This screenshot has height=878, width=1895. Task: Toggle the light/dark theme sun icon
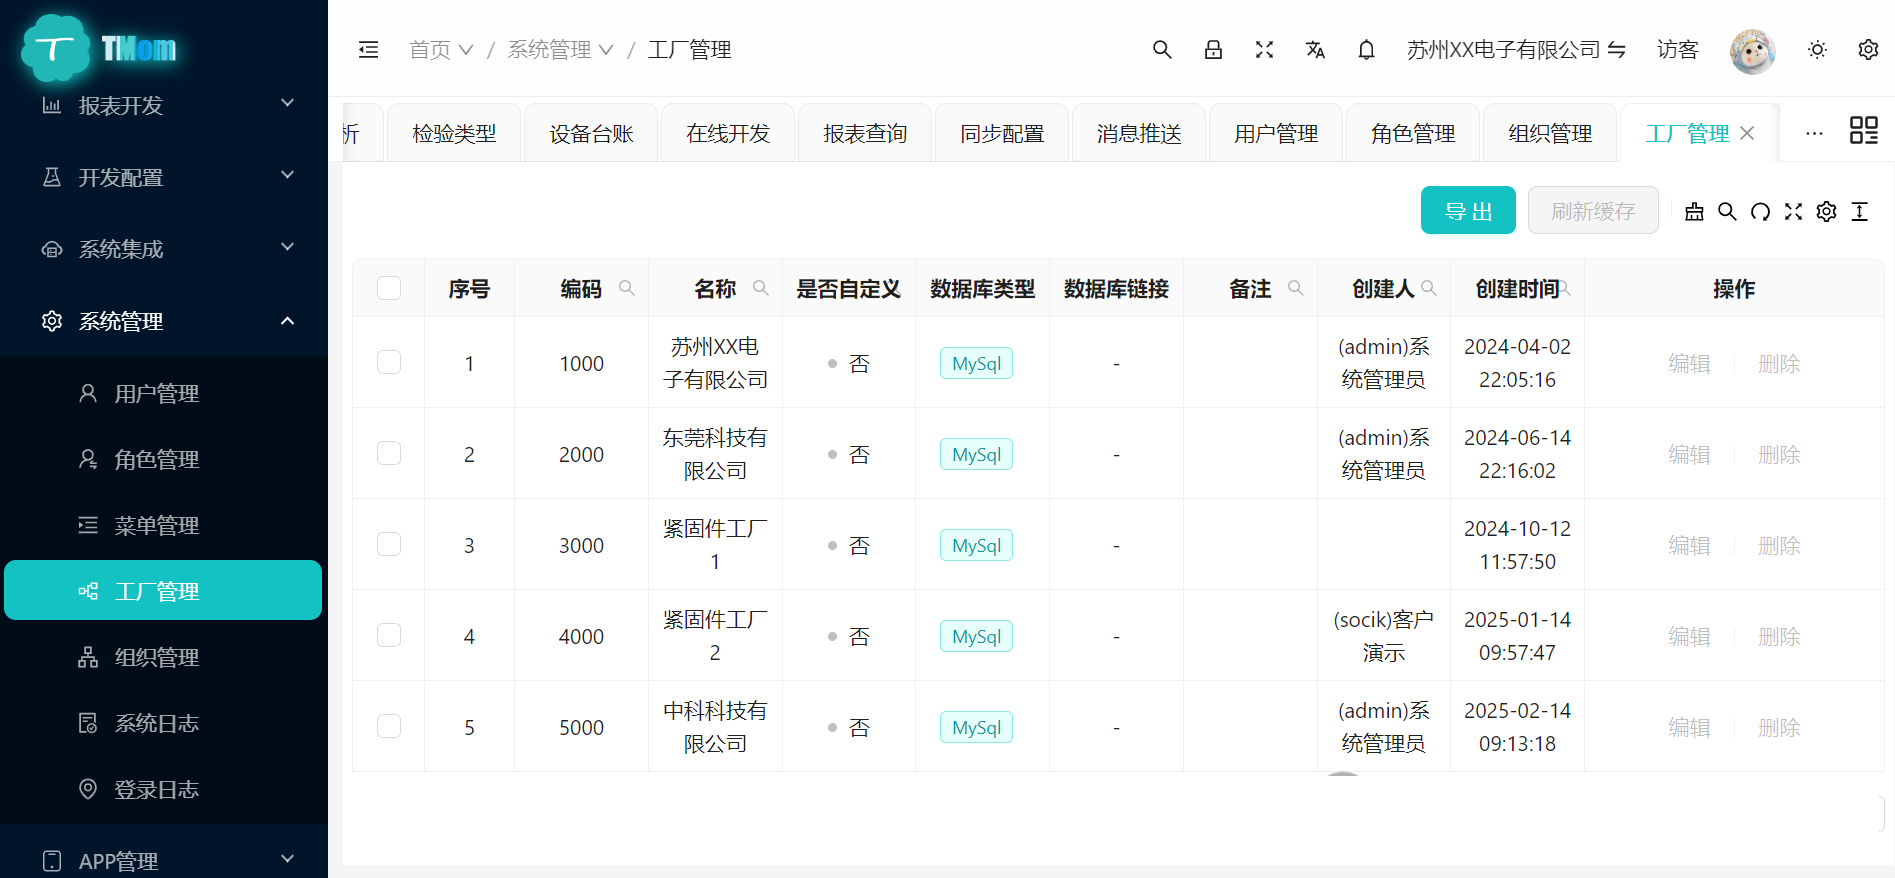(x=1817, y=50)
